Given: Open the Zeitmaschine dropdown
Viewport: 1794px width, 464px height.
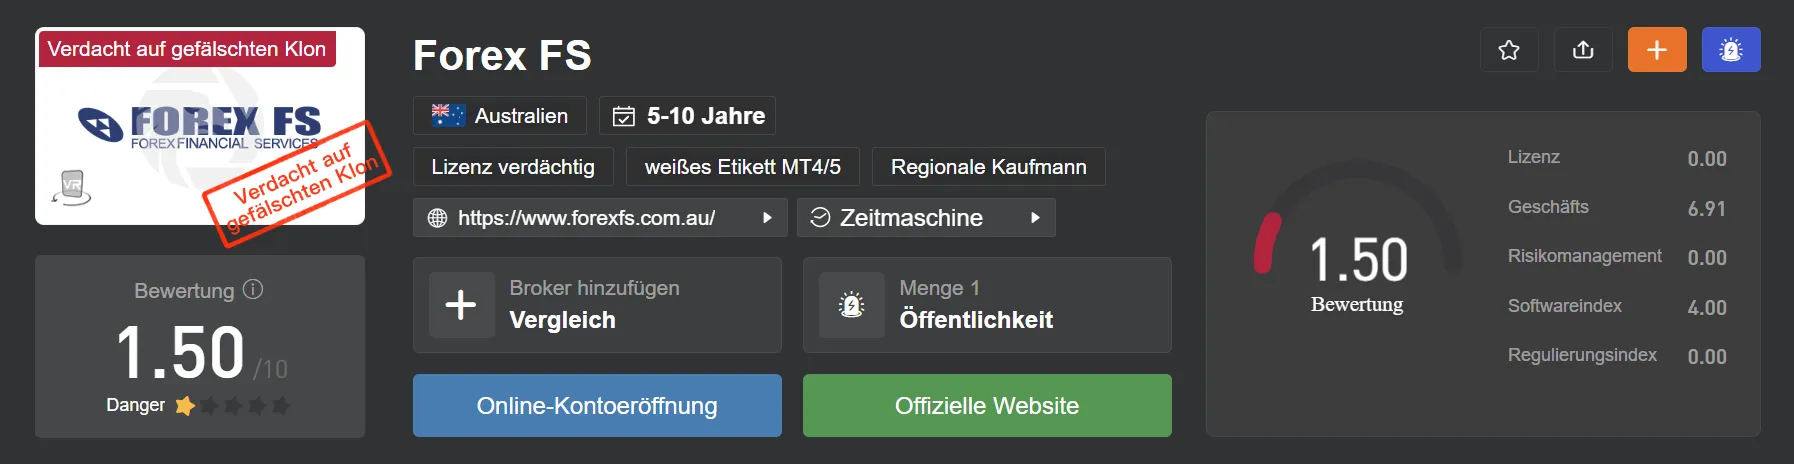Looking at the screenshot, I should pos(926,217).
